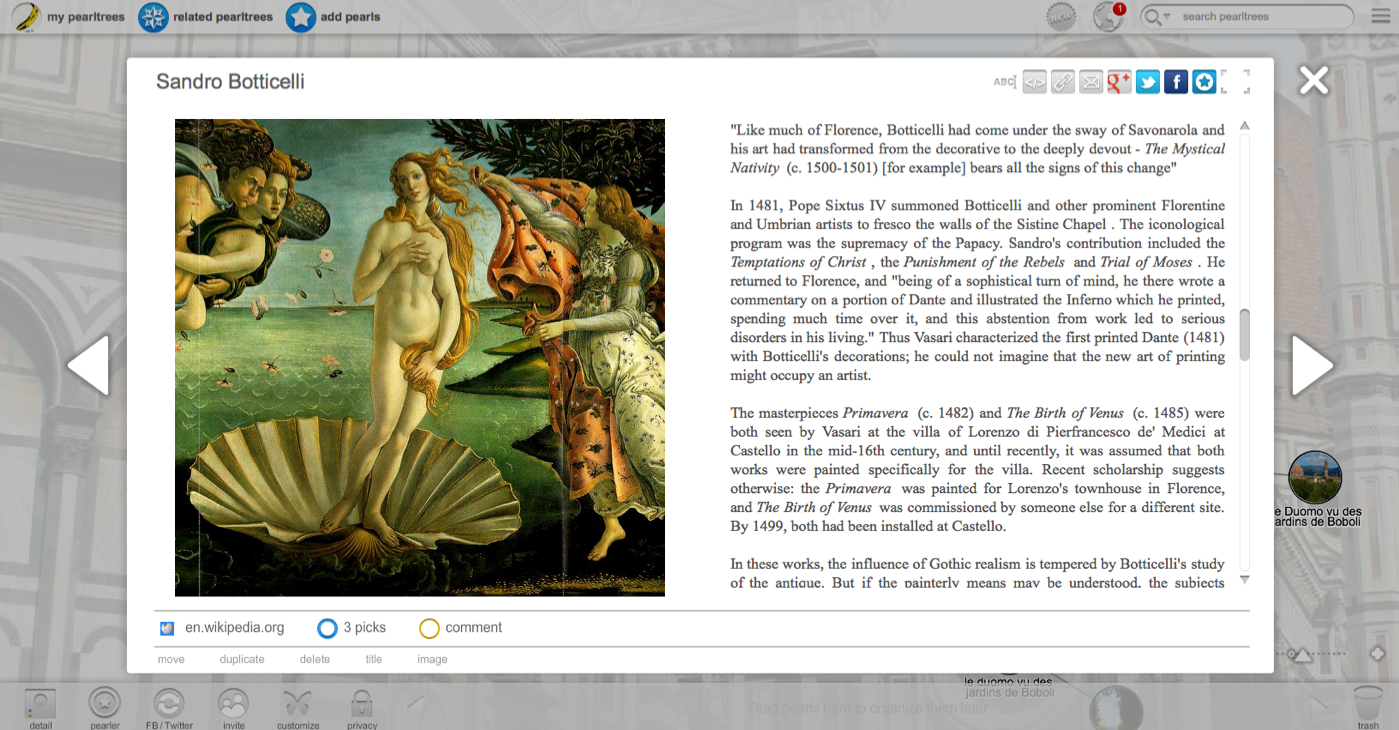Click the comment circle button
Image resolution: width=1399 pixels, height=730 pixels.
pyautogui.click(x=429, y=628)
